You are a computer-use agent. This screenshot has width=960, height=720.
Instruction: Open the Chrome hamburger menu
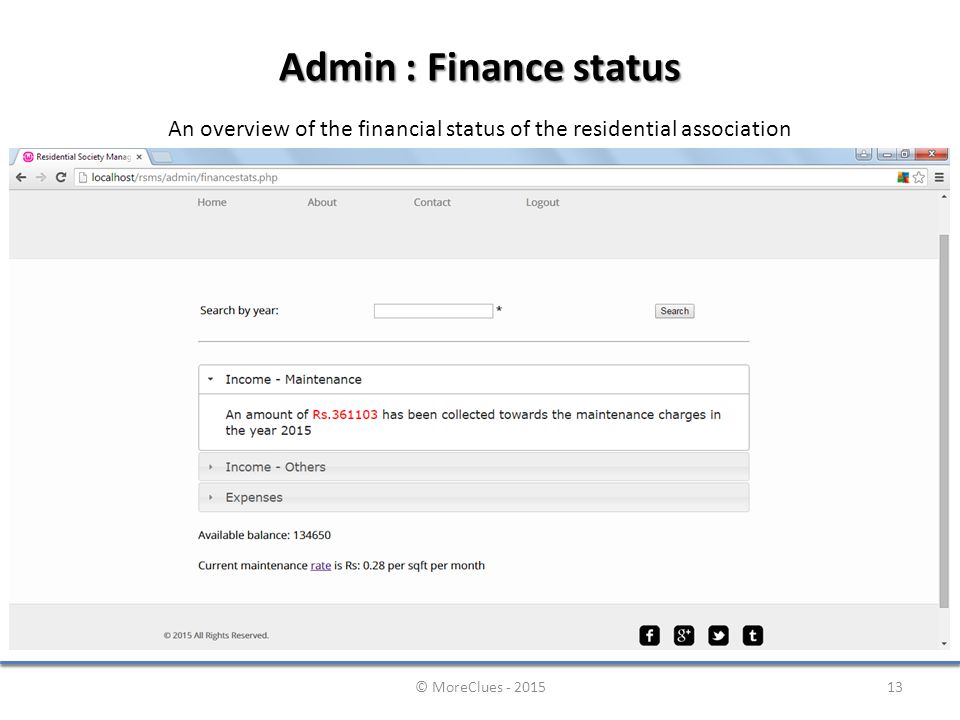click(x=939, y=178)
